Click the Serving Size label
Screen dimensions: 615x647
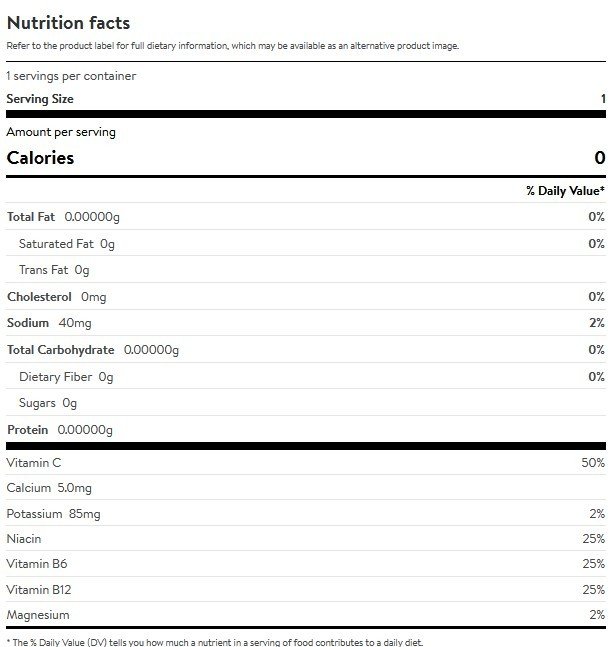tap(40, 99)
